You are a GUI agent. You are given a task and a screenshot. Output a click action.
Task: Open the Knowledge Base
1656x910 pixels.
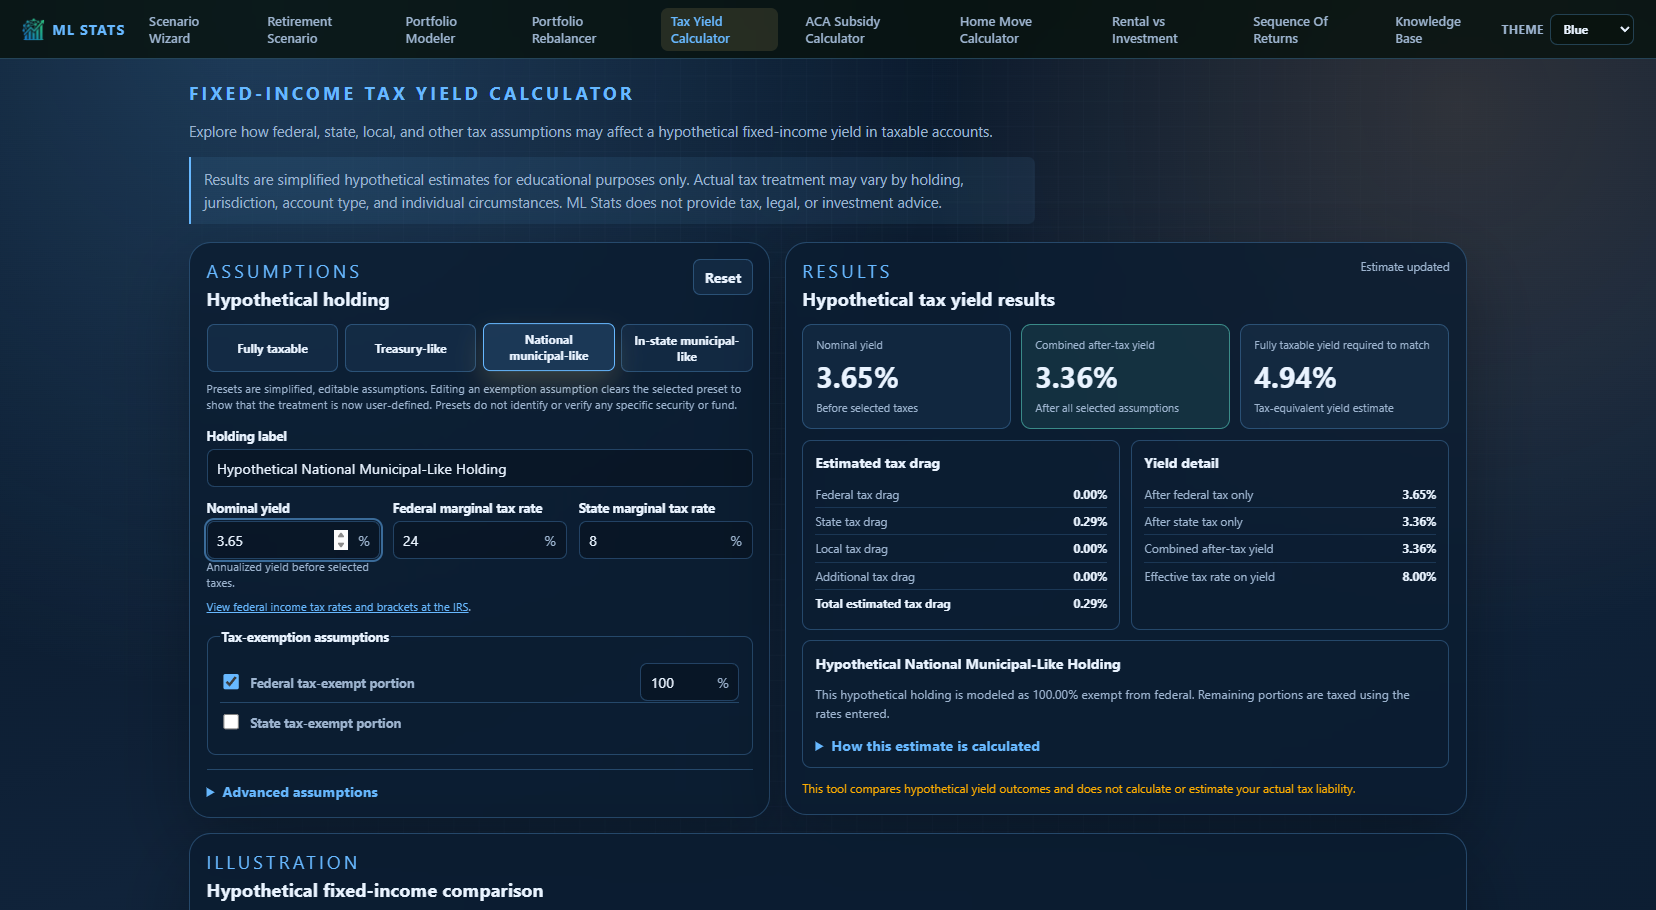(x=1428, y=30)
